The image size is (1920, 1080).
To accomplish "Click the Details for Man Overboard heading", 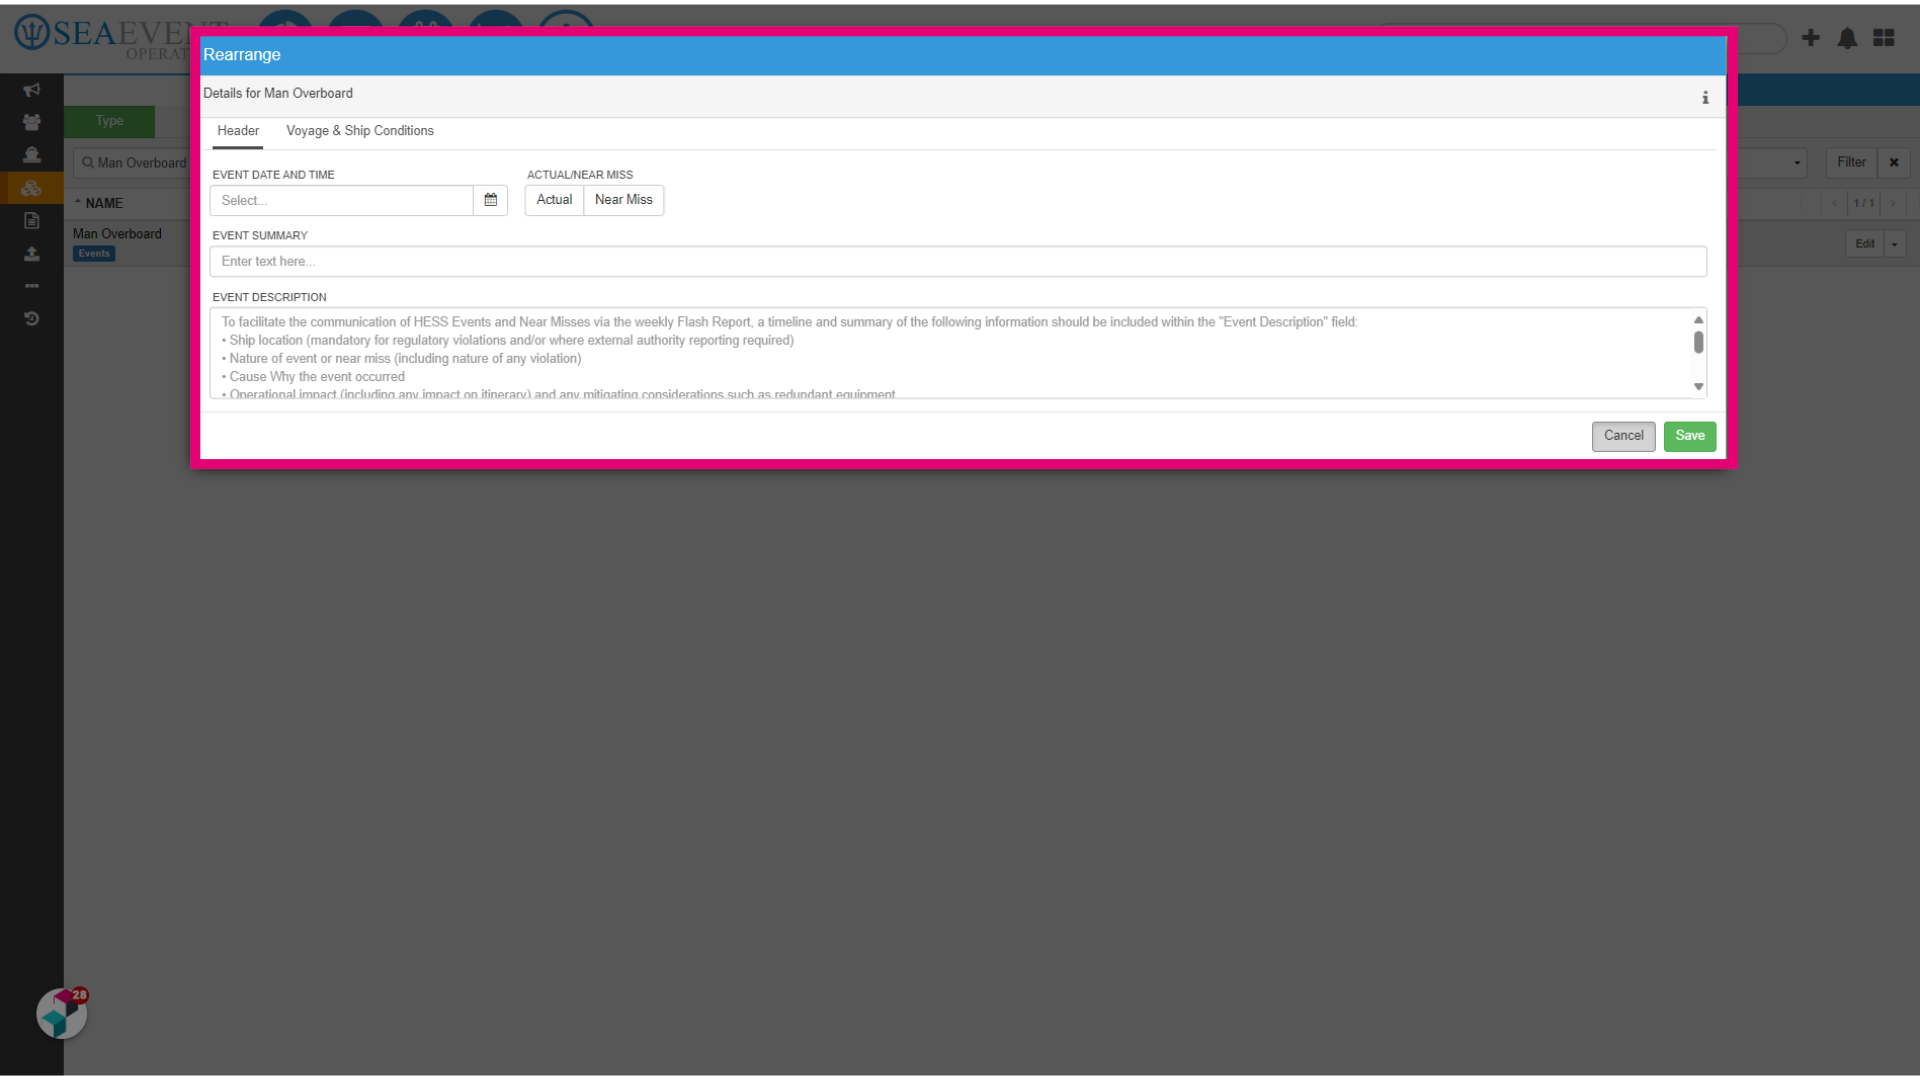I will point(278,93).
